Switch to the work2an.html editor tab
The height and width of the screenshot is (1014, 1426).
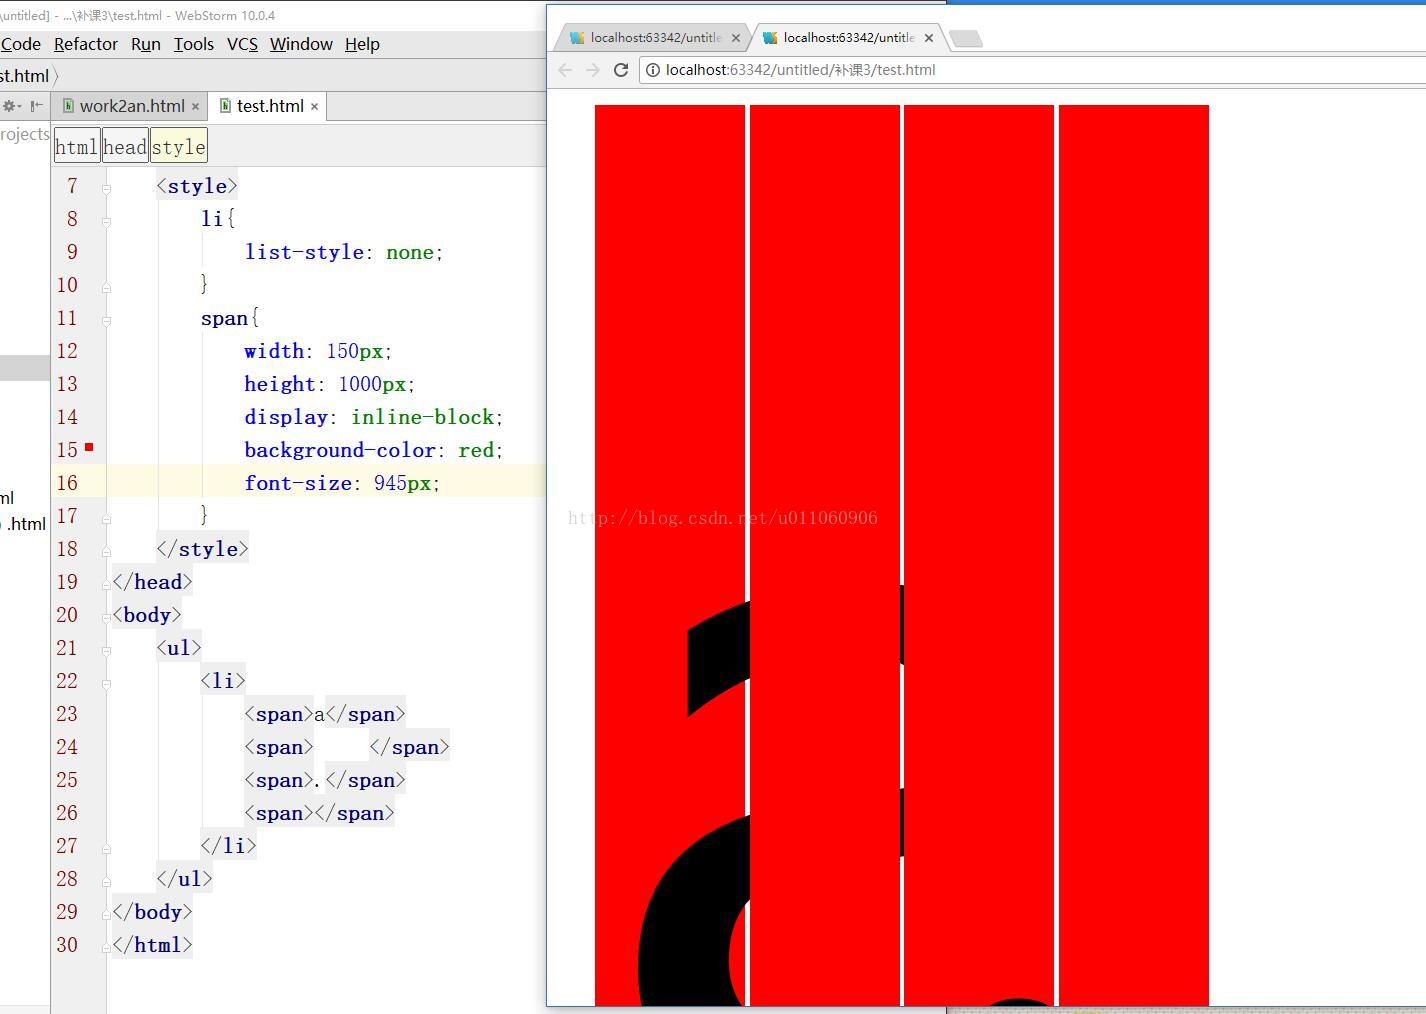(131, 106)
